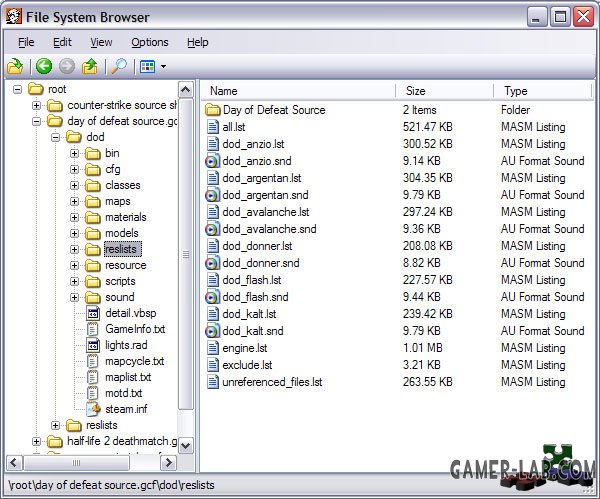Sort by the Size column header
The width and height of the screenshot is (600, 499).
[445, 91]
